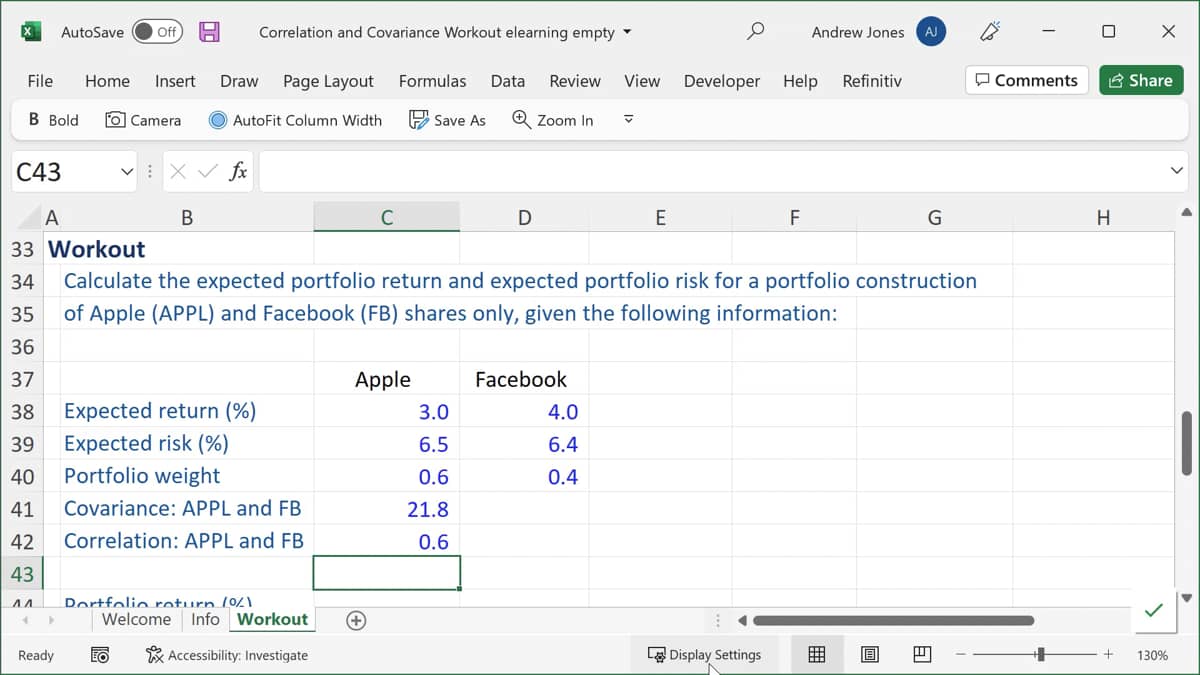This screenshot has height=675, width=1200.
Task: Select the Apple expected return cell 3.0
Action: (386, 411)
